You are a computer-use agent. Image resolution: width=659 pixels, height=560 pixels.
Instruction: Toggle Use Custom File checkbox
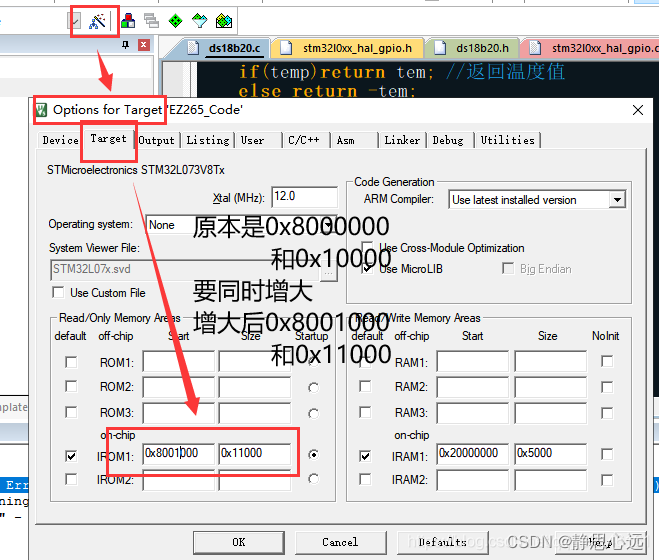[58, 292]
